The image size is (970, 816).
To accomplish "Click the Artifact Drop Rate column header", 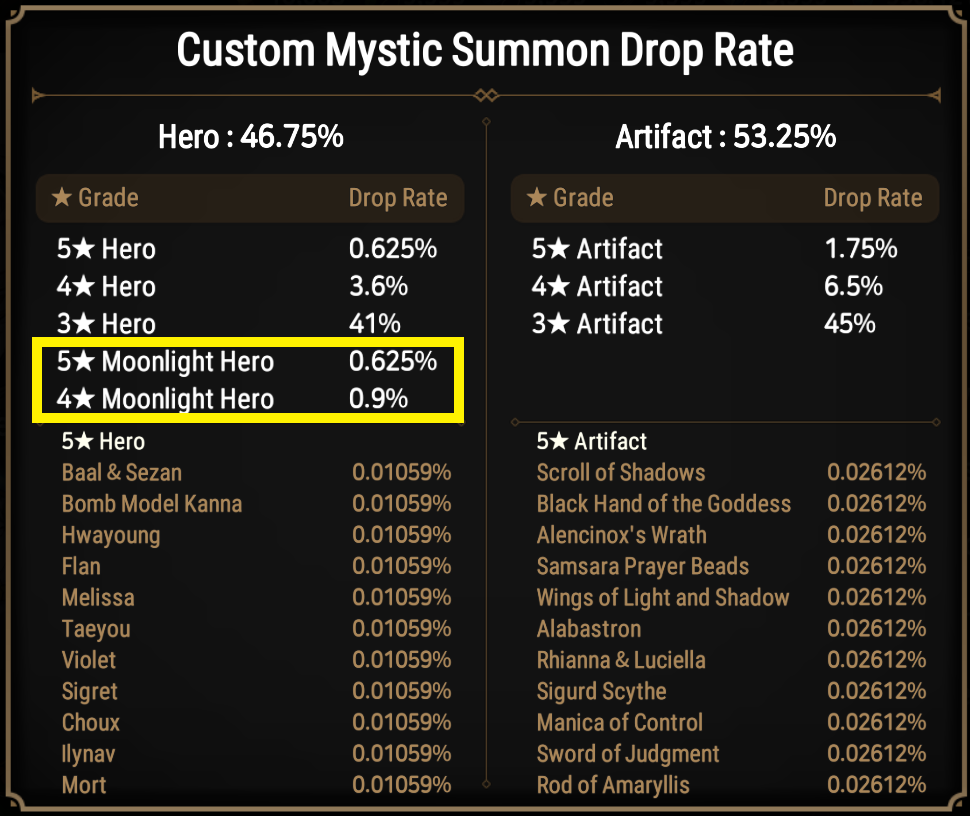I will tap(873, 198).
